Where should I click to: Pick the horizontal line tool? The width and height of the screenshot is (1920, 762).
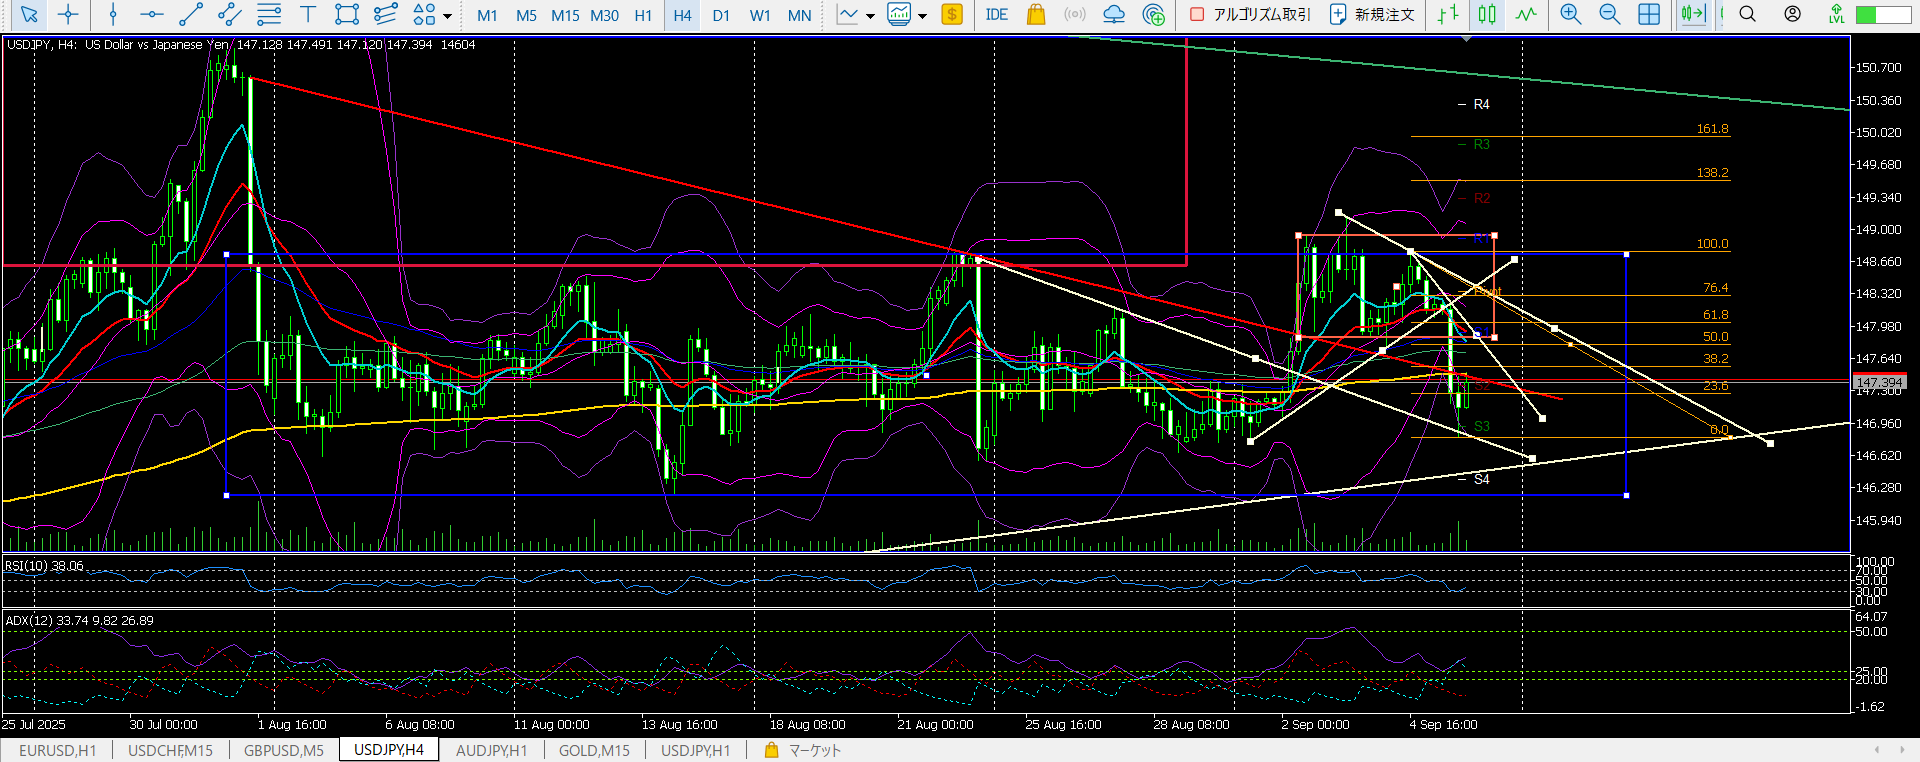151,15
